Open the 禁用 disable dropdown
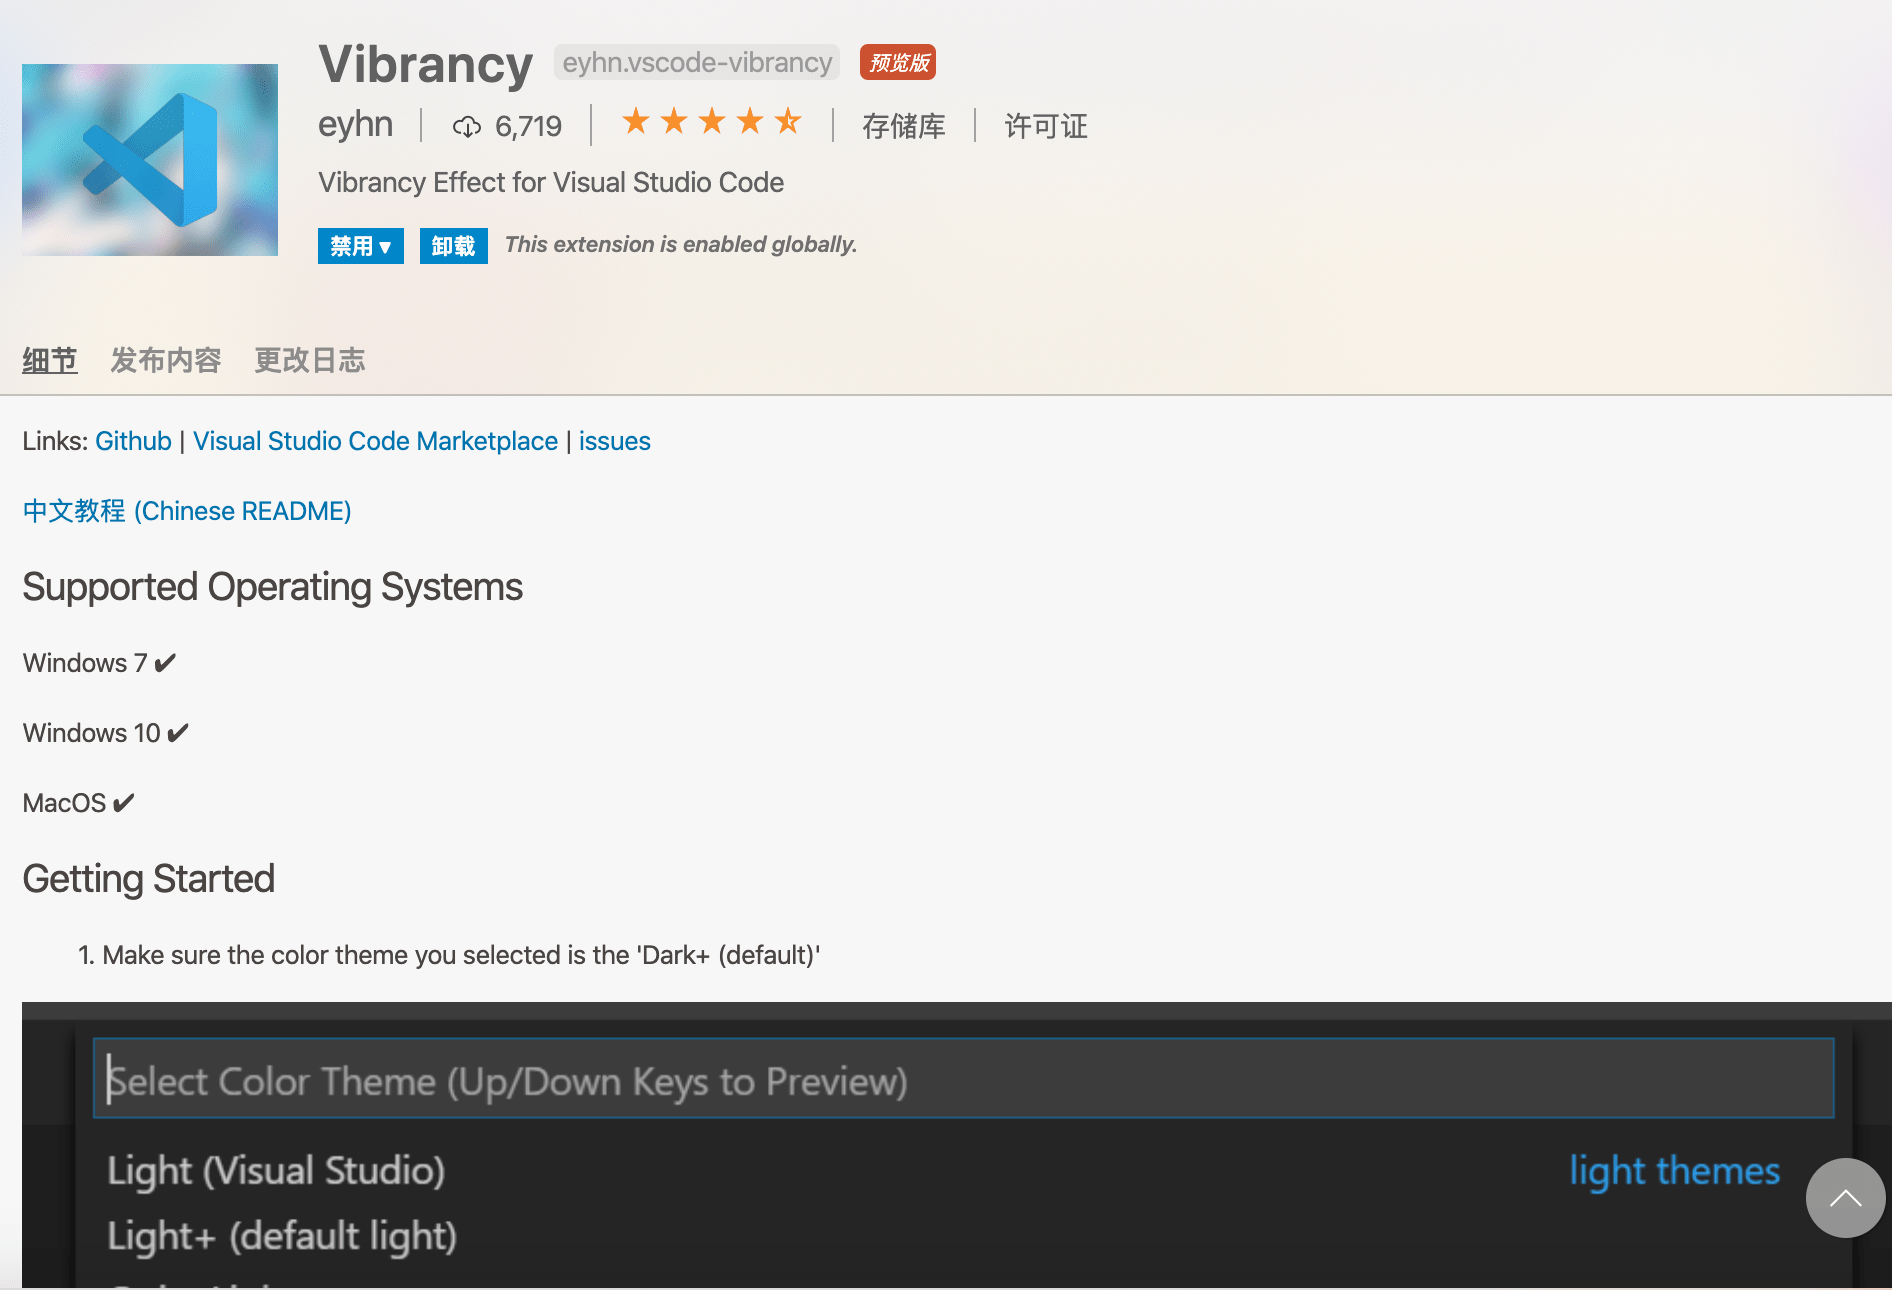 click(361, 246)
